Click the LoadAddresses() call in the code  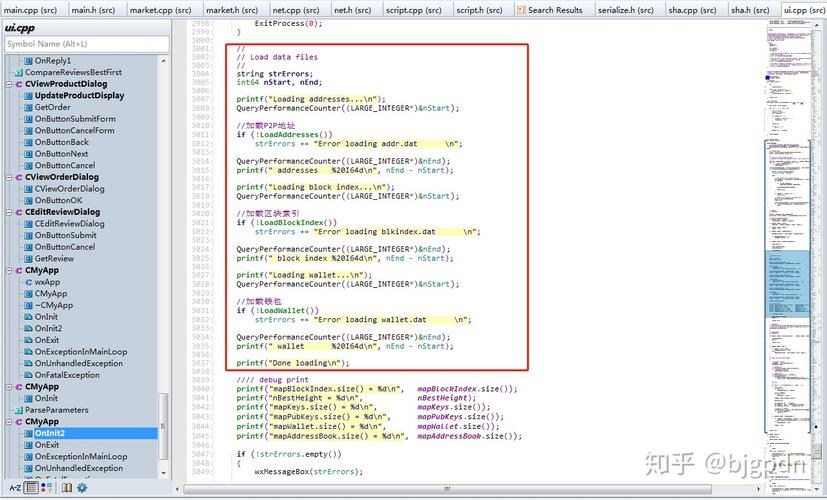click(x=296, y=134)
